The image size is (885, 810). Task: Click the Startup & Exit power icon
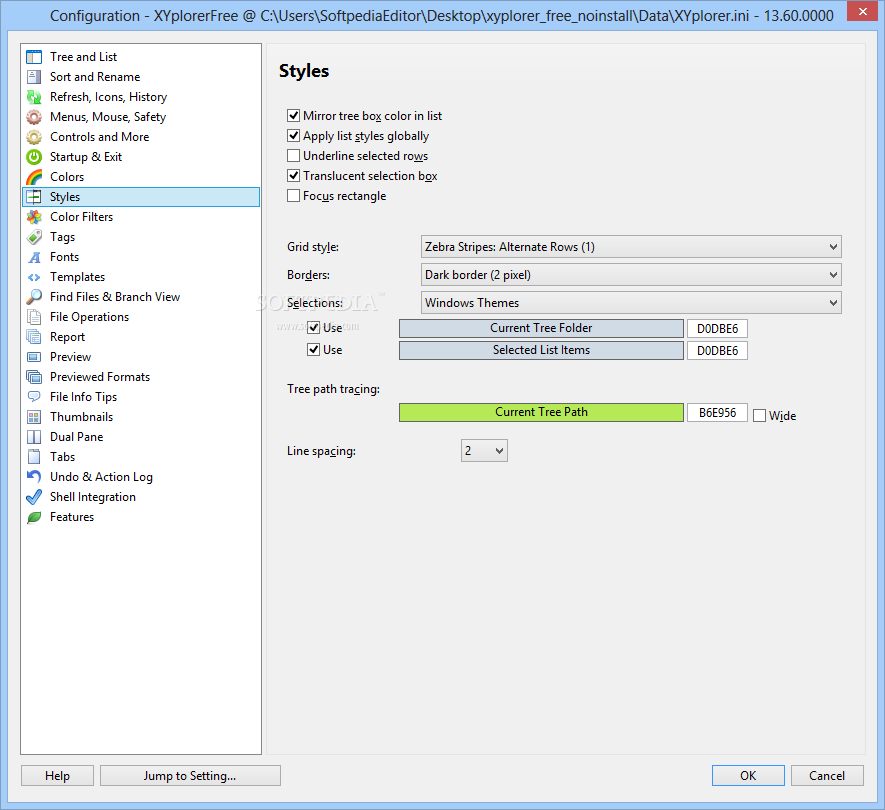tap(34, 157)
